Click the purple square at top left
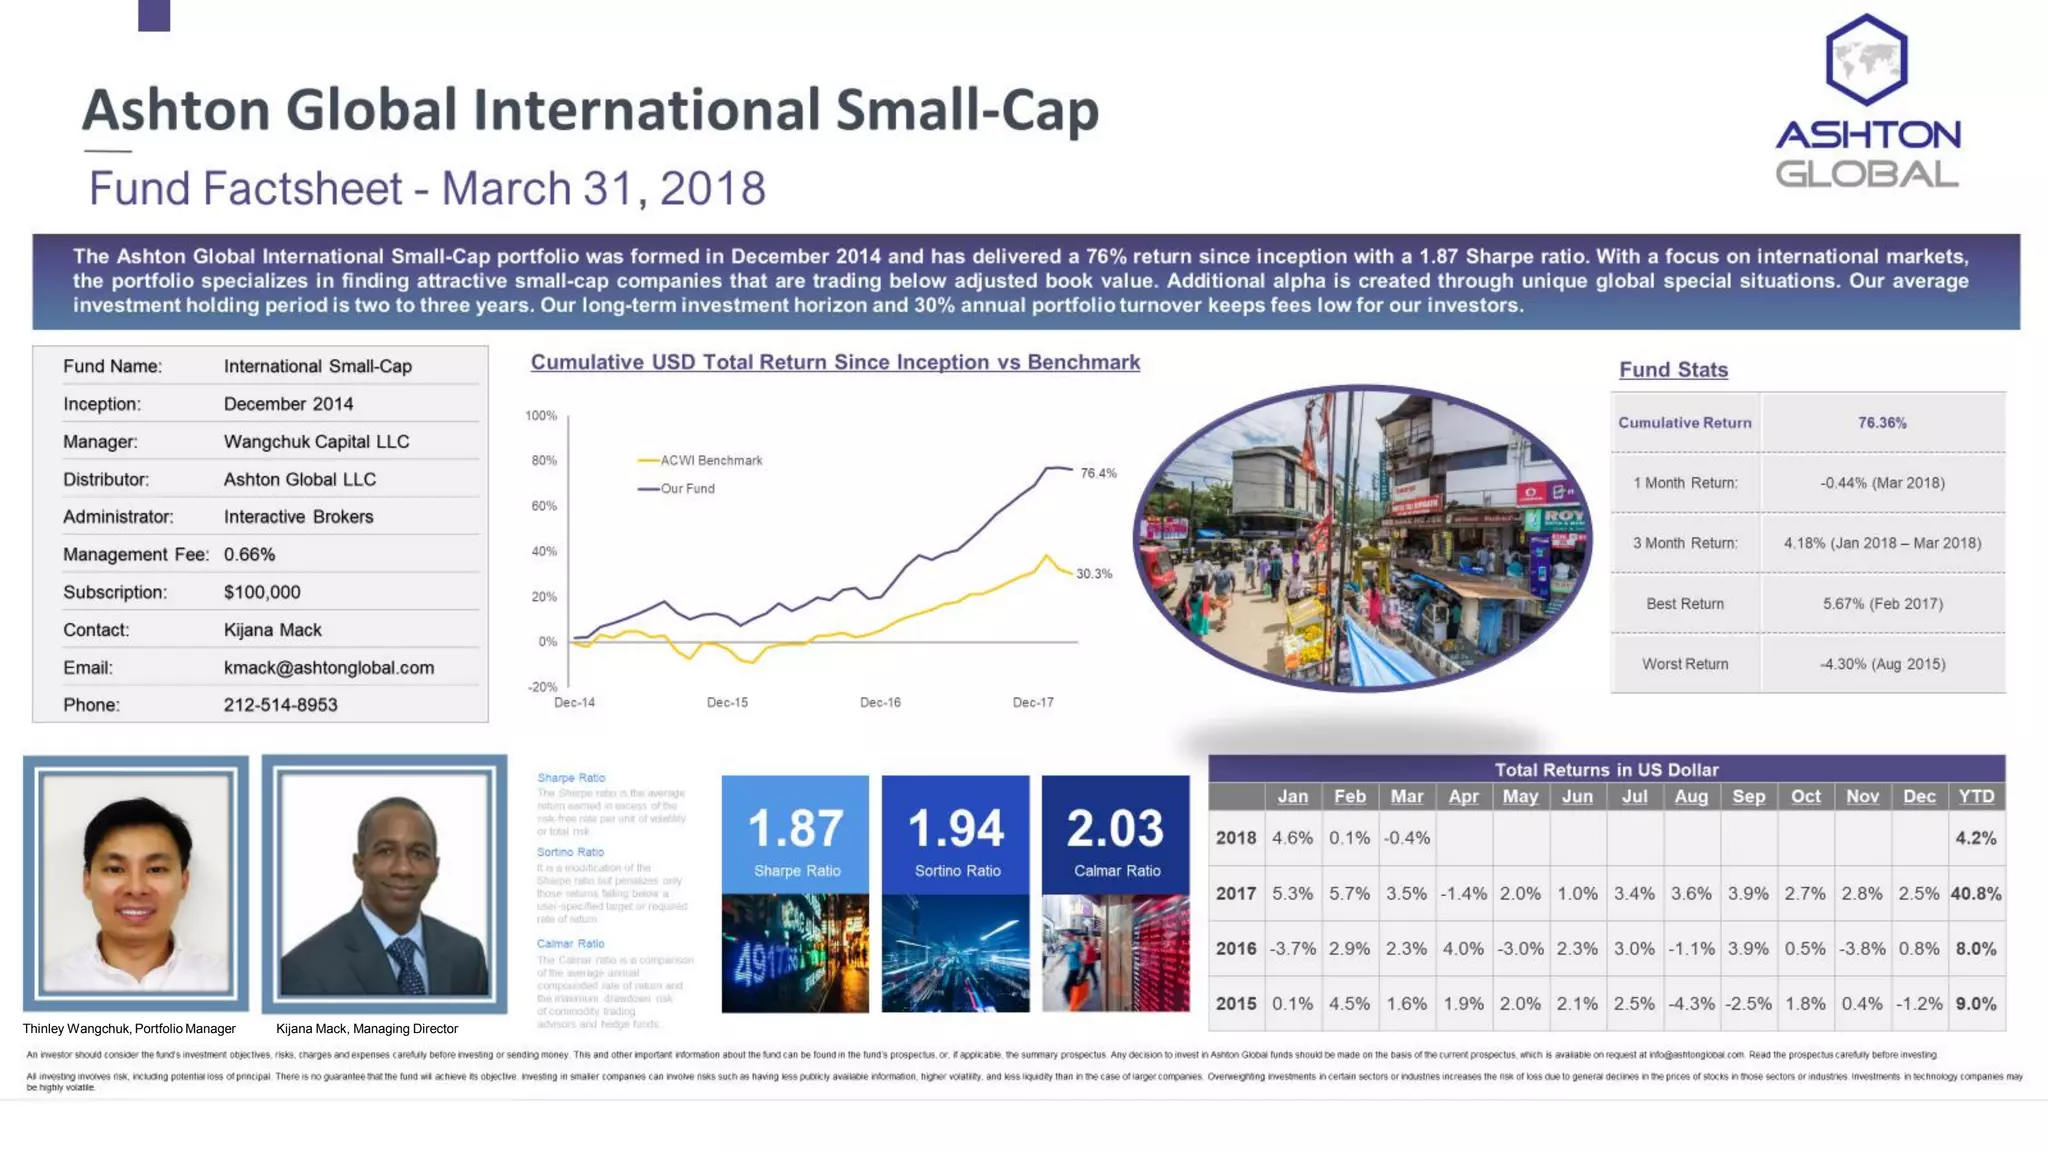Image resolution: width=2048 pixels, height=1152 pixels. 154,15
